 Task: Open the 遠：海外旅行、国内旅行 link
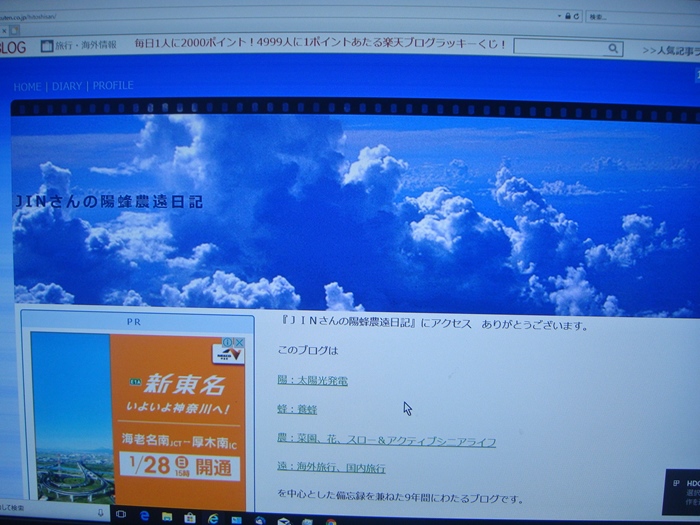point(331,467)
